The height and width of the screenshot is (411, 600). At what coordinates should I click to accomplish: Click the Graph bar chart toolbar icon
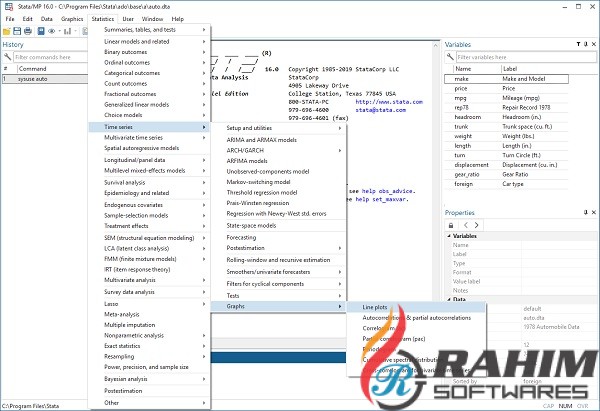point(68,31)
